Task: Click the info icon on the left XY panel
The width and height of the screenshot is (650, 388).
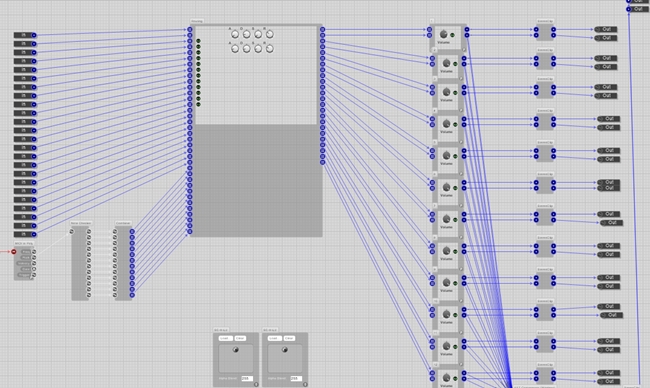Action: (256, 384)
